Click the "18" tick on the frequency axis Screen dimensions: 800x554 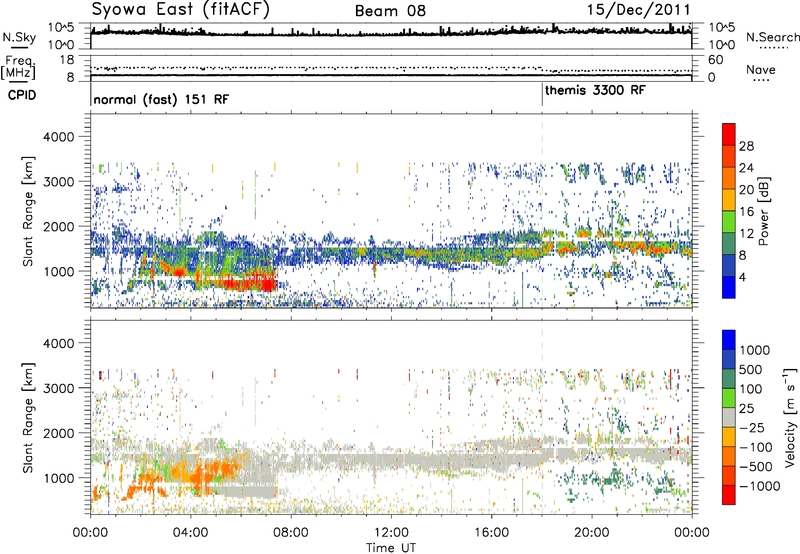click(67, 60)
